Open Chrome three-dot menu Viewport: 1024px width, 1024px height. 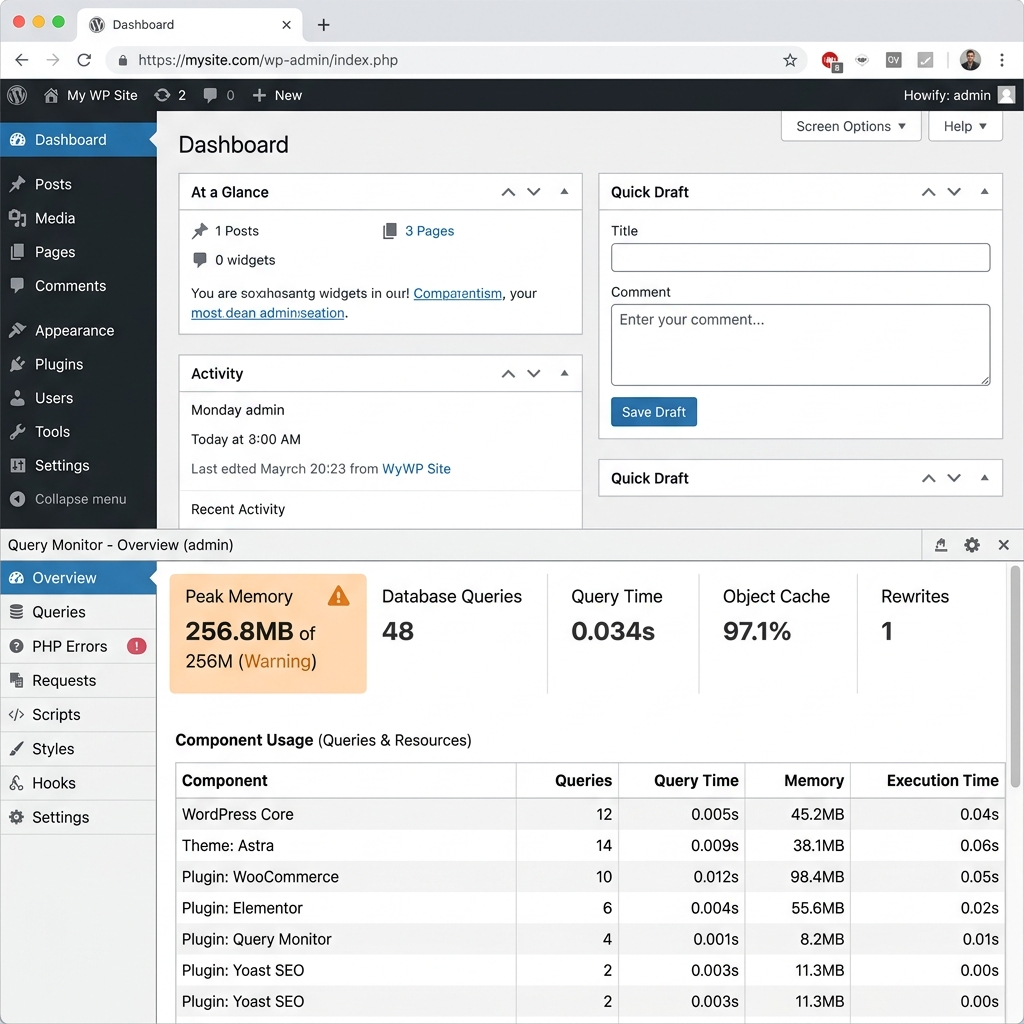[1002, 60]
